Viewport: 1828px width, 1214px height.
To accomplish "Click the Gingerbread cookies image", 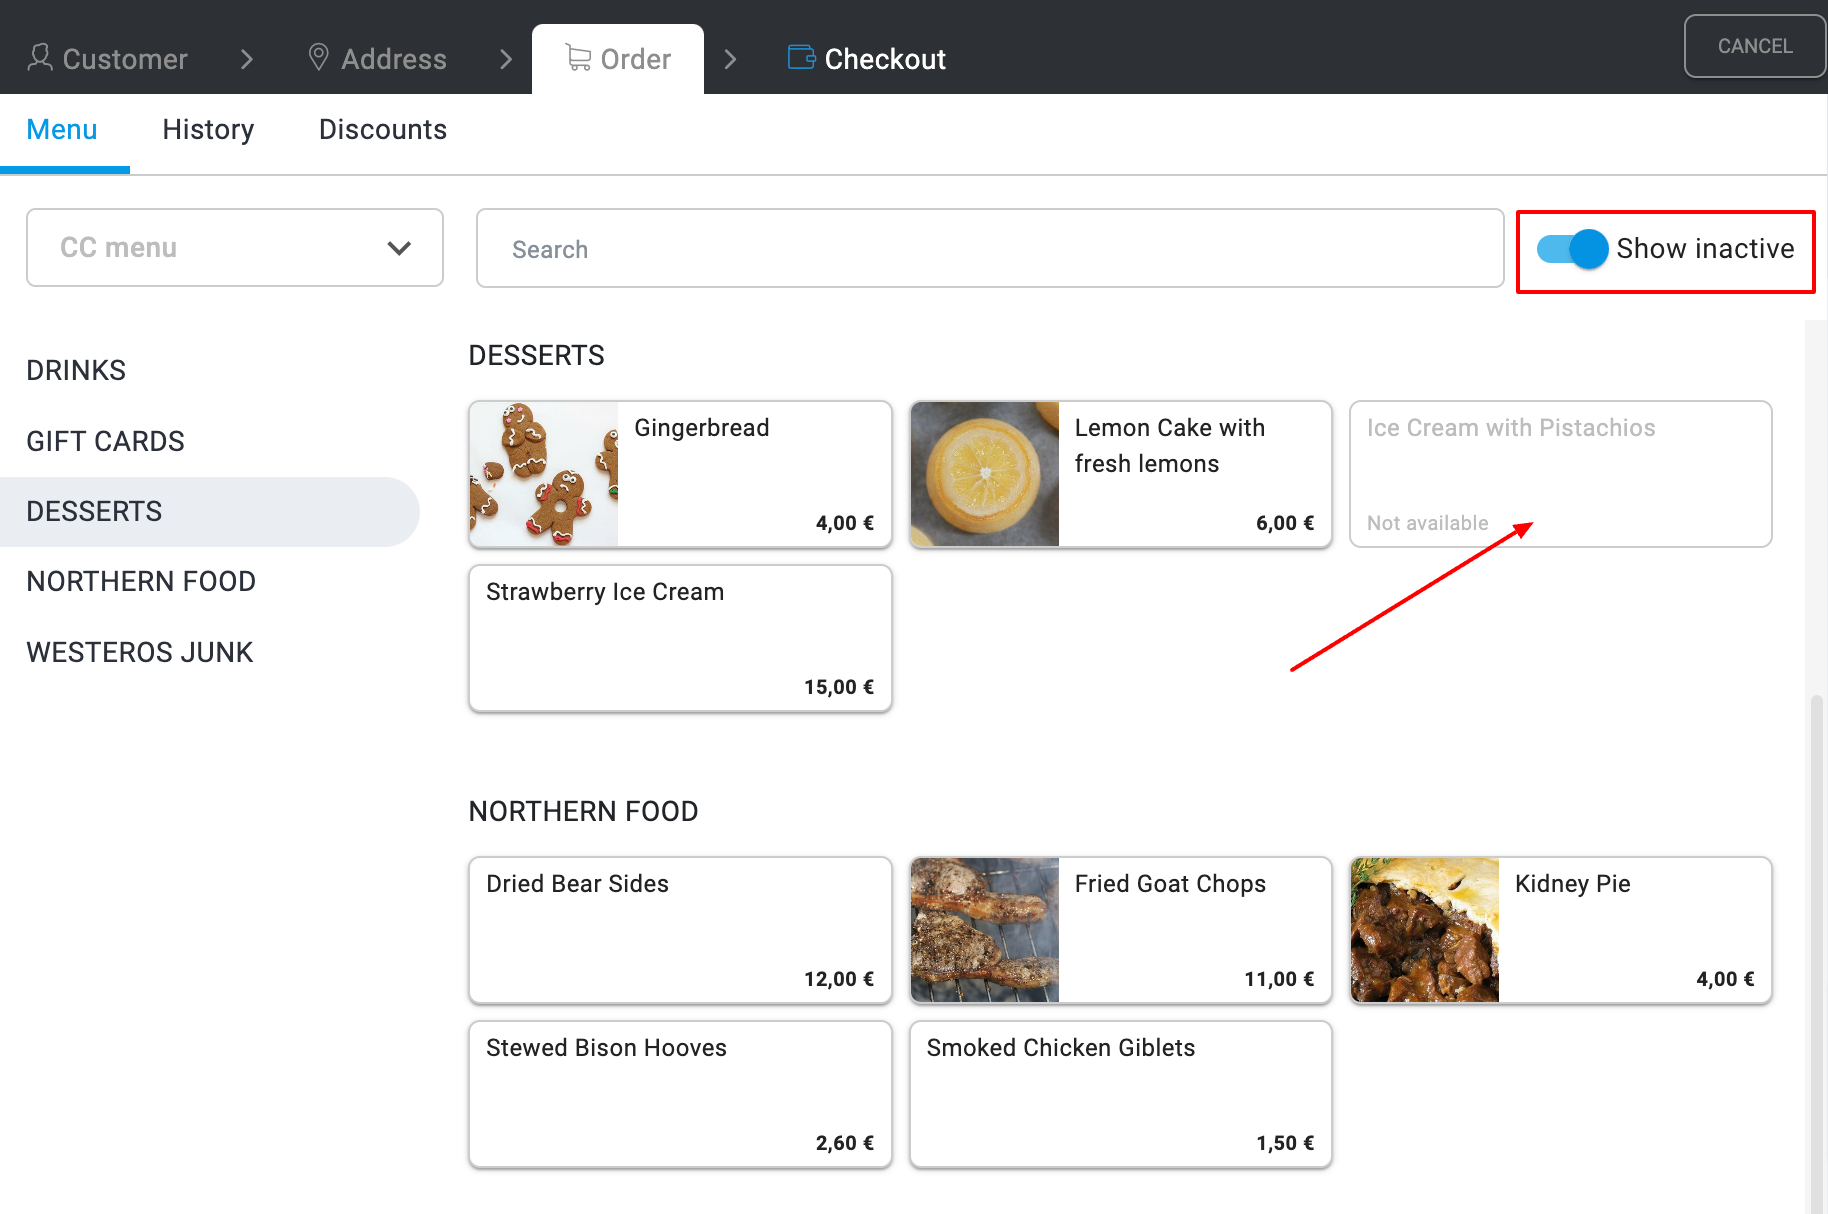I will [544, 474].
